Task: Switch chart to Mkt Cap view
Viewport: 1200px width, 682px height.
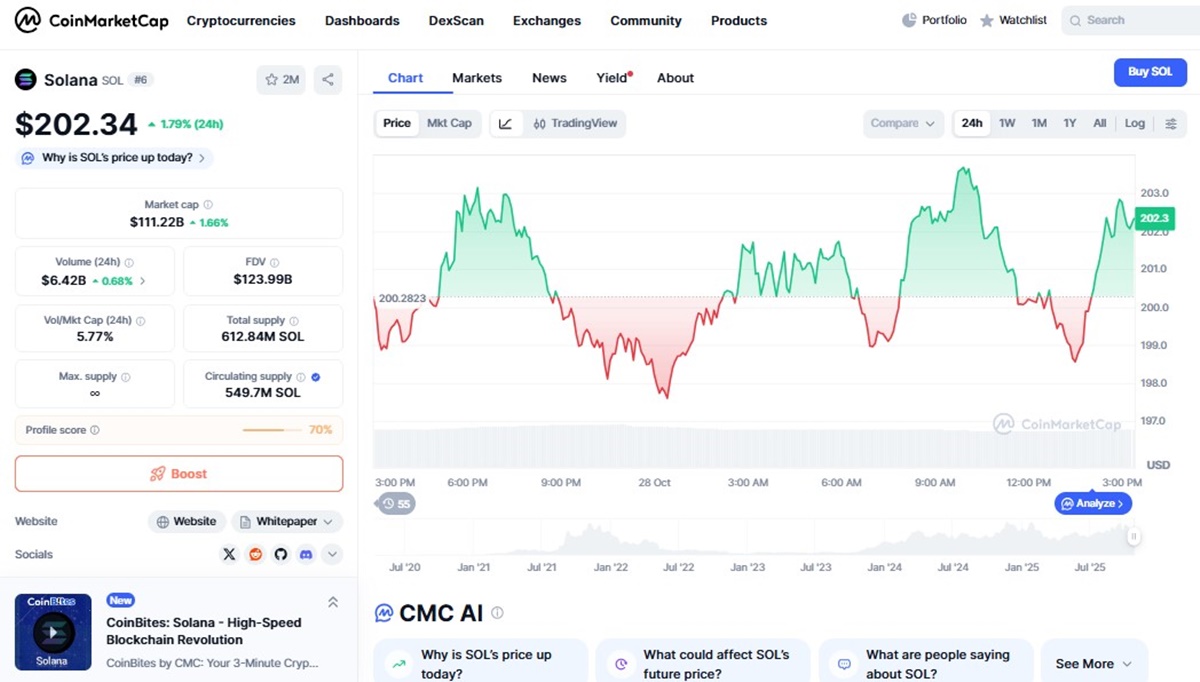Action: [x=449, y=124]
